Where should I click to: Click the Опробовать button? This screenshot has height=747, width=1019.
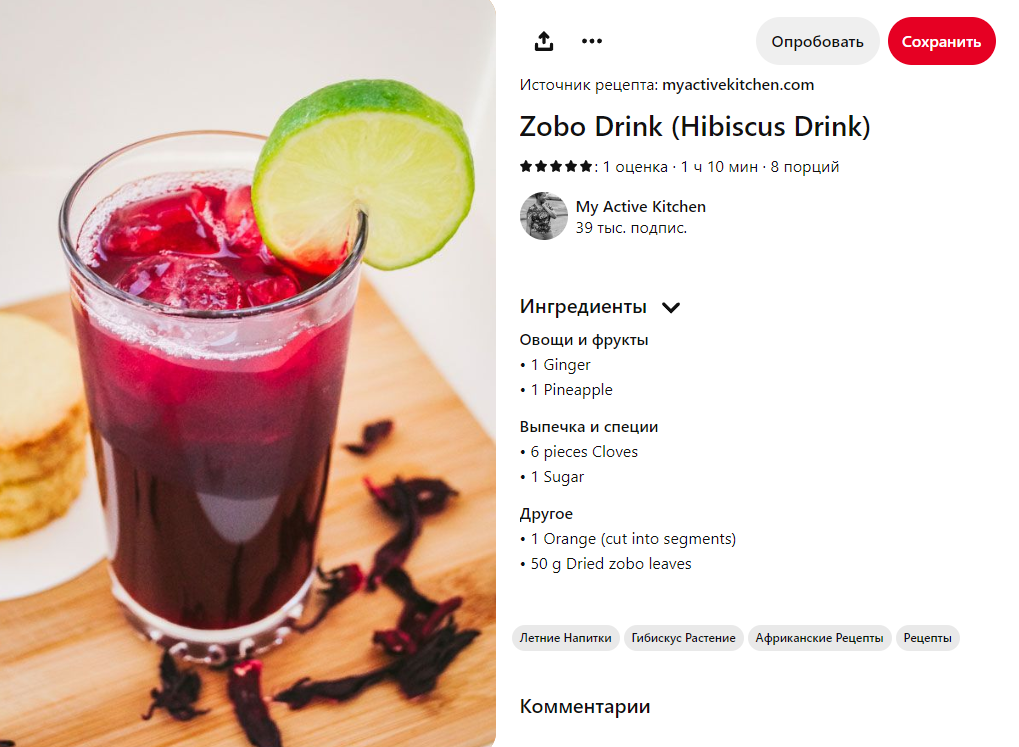pyautogui.click(x=817, y=42)
